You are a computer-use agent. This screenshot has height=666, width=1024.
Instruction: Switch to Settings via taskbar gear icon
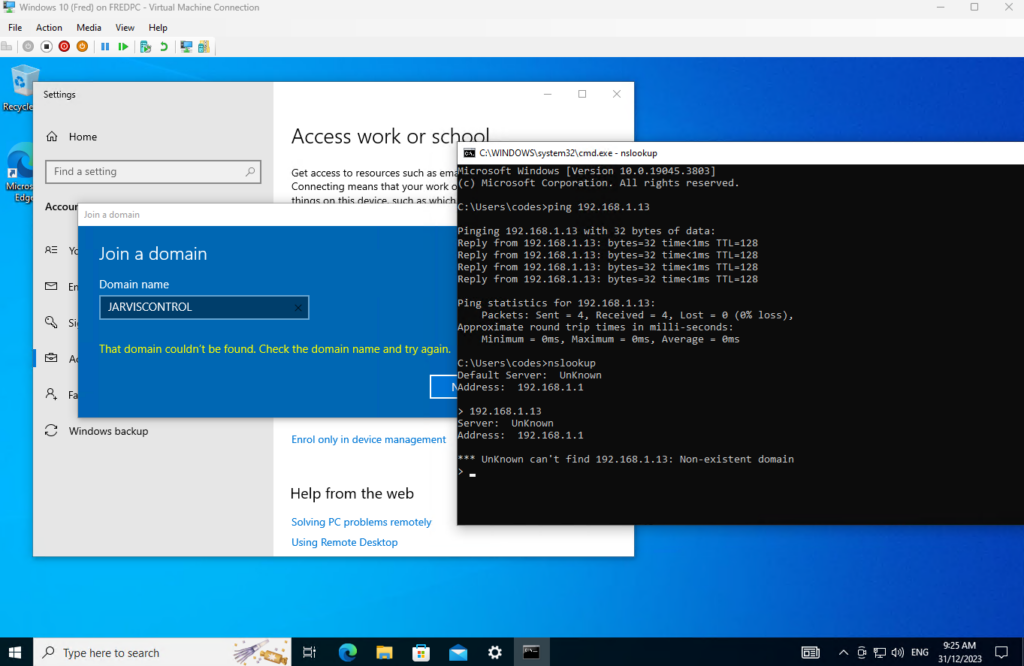[x=495, y=652]
